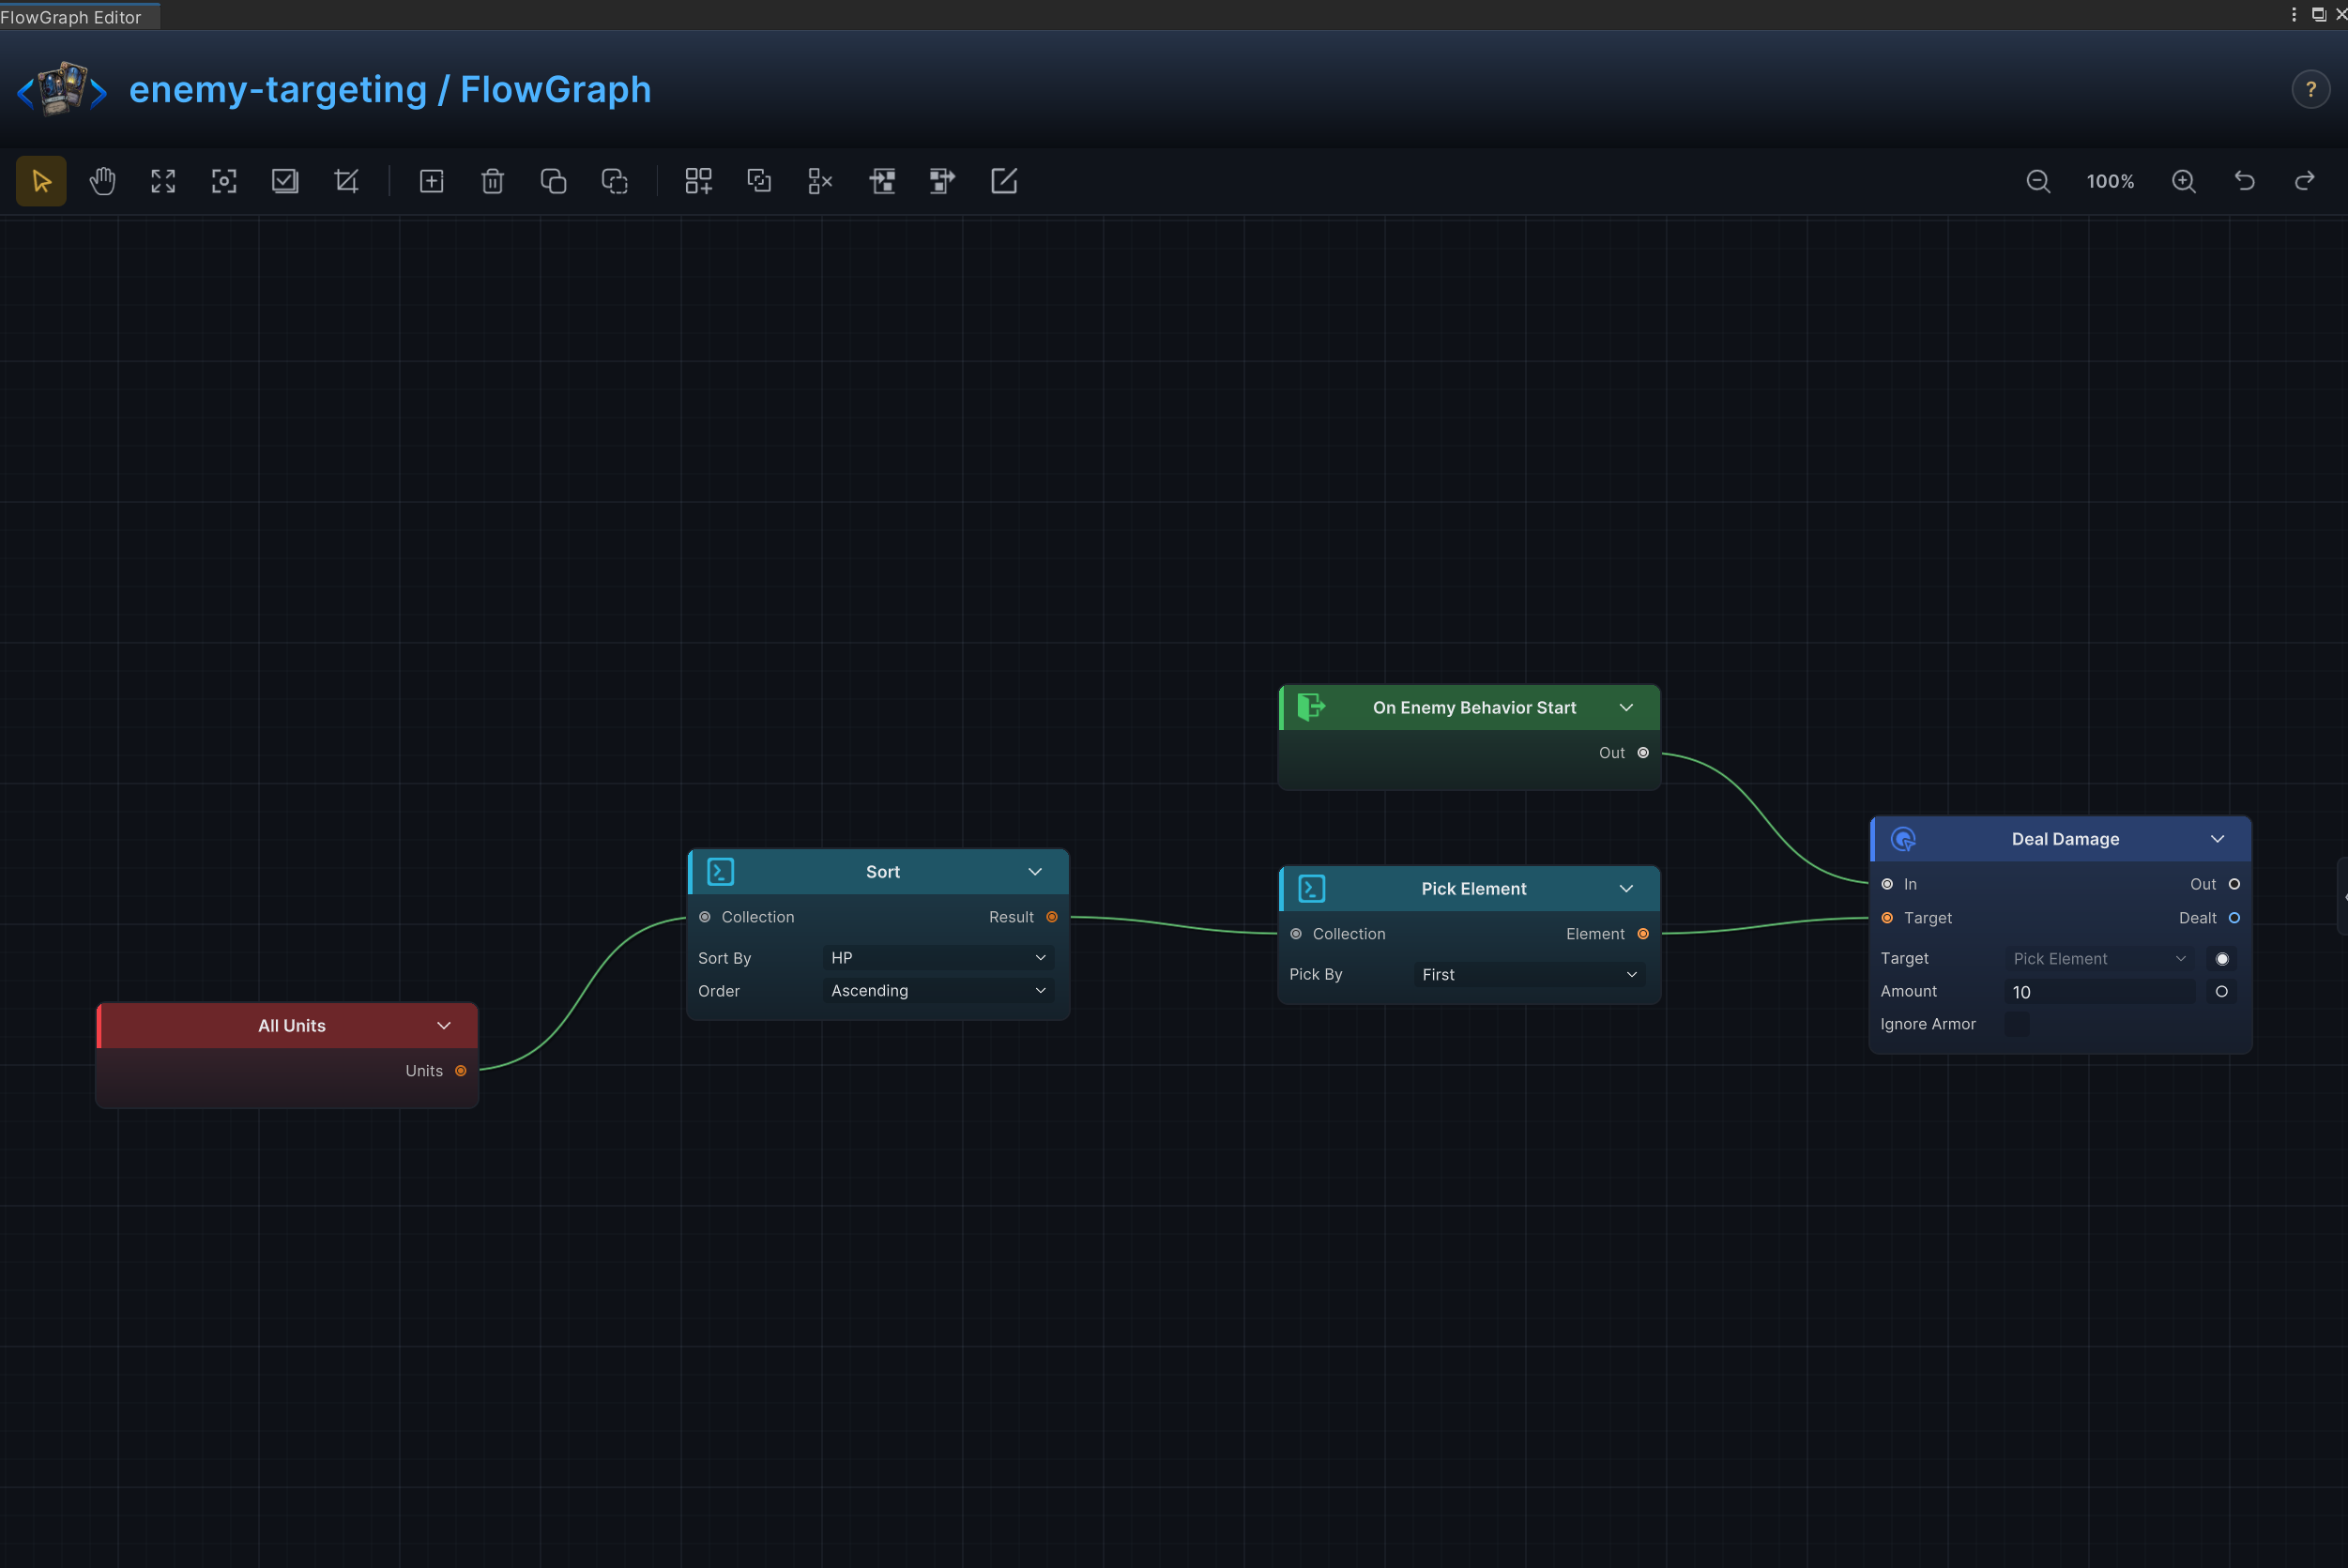The height and width of the screenshot is (1568, 2348).
Task: Click the On Enemy Behavior Start exit icon
Action: [x=1311, y=707]
